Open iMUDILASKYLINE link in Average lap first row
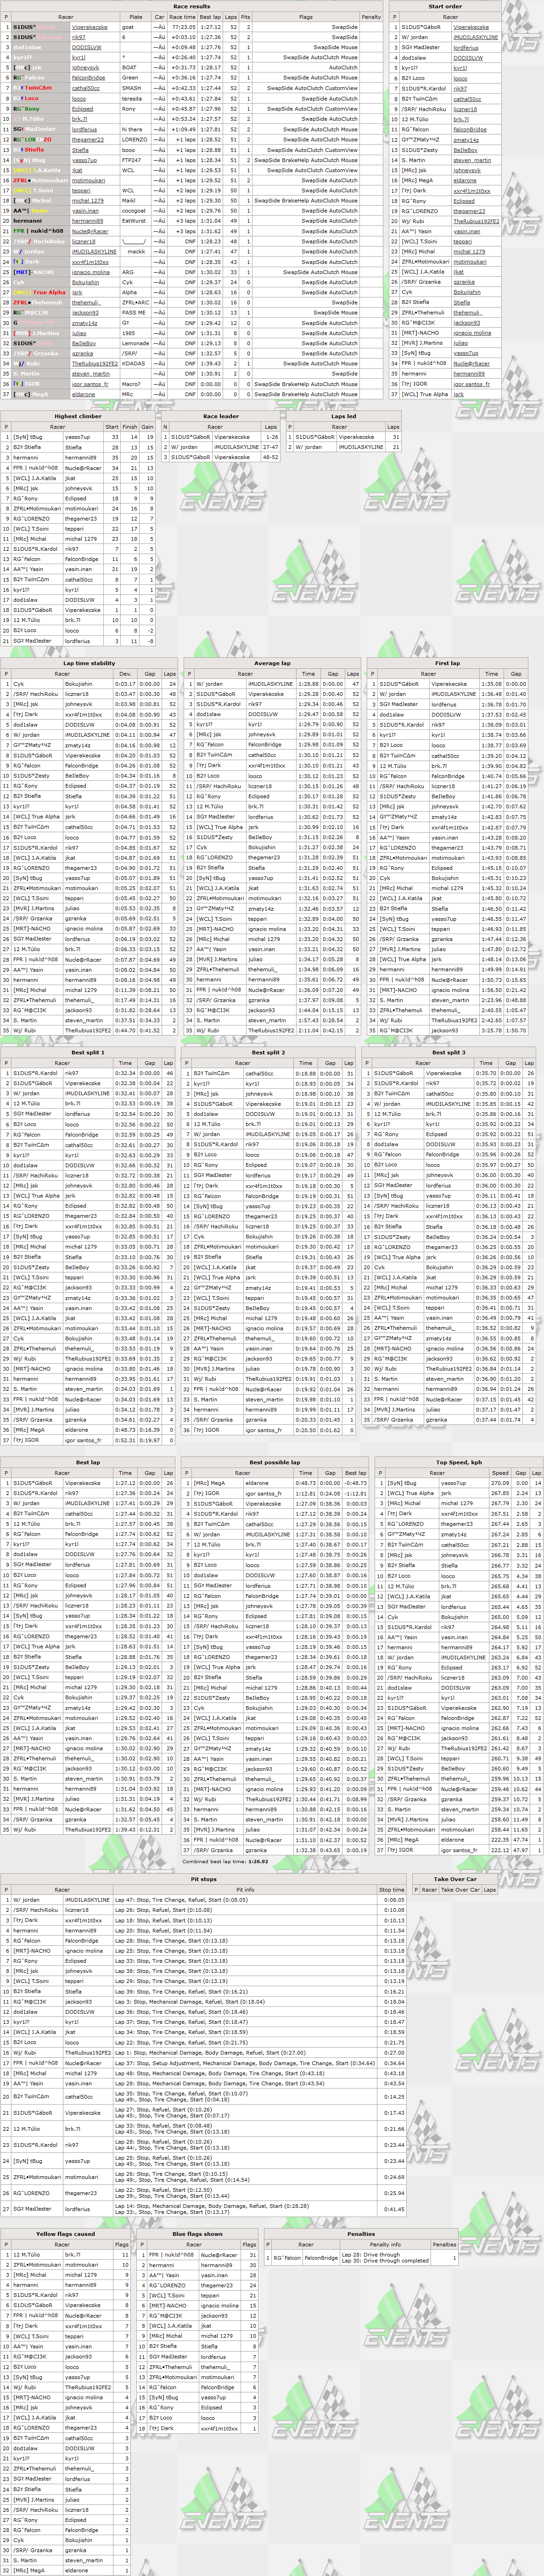 [270, 684]
